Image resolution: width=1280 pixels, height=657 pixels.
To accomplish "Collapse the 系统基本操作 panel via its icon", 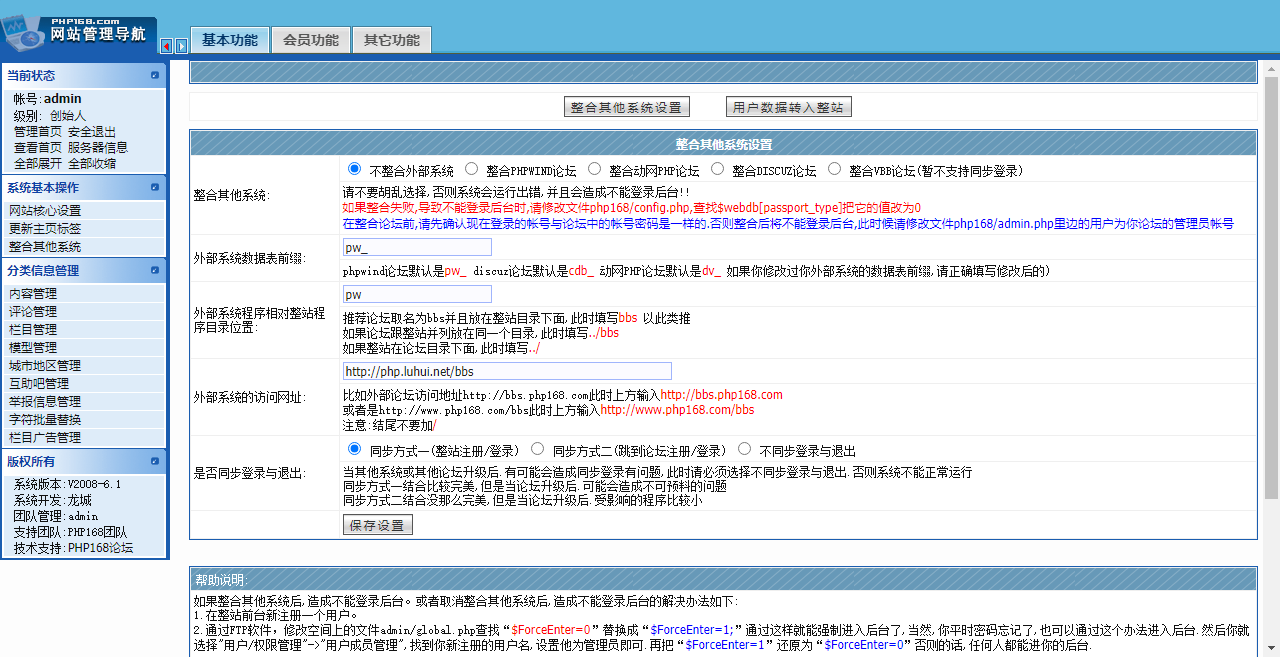I will (155, 187).
